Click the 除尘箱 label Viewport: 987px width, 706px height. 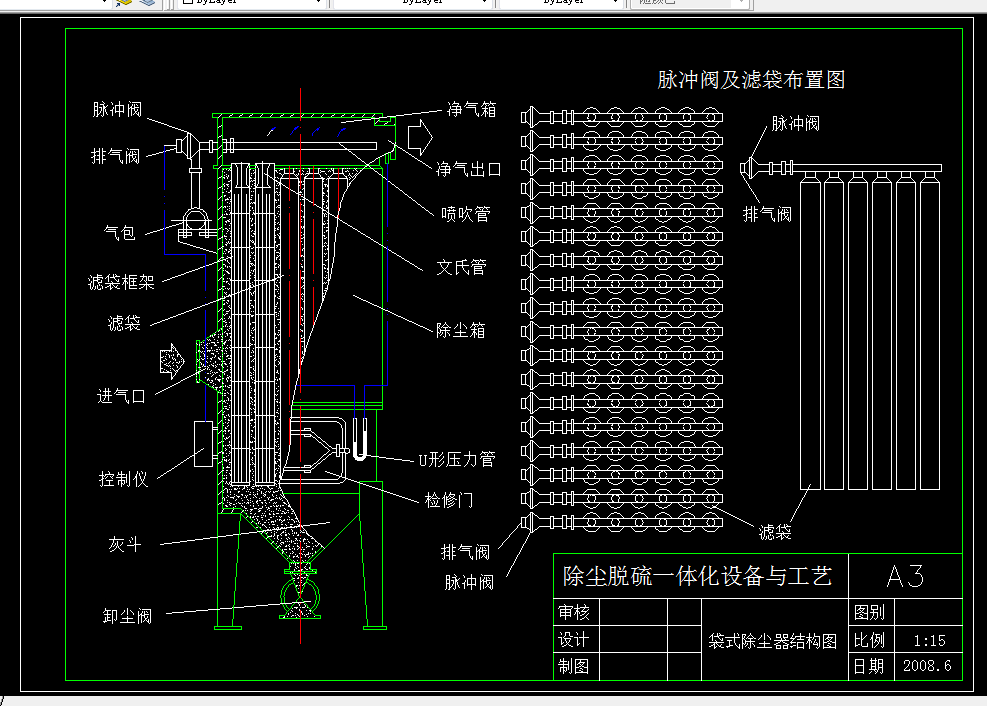pos(460,330)
